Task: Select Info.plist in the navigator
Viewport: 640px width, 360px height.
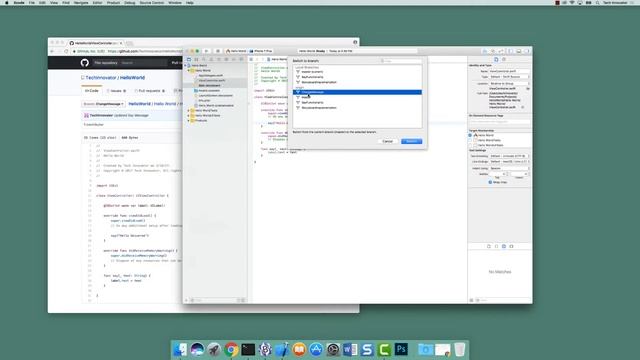Action: (x=204, y=100)
